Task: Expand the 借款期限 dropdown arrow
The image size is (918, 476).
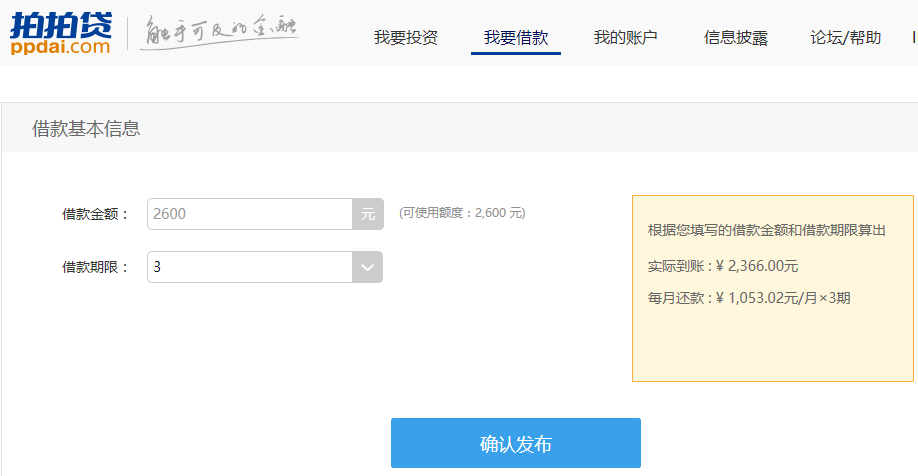Action: 368,267
